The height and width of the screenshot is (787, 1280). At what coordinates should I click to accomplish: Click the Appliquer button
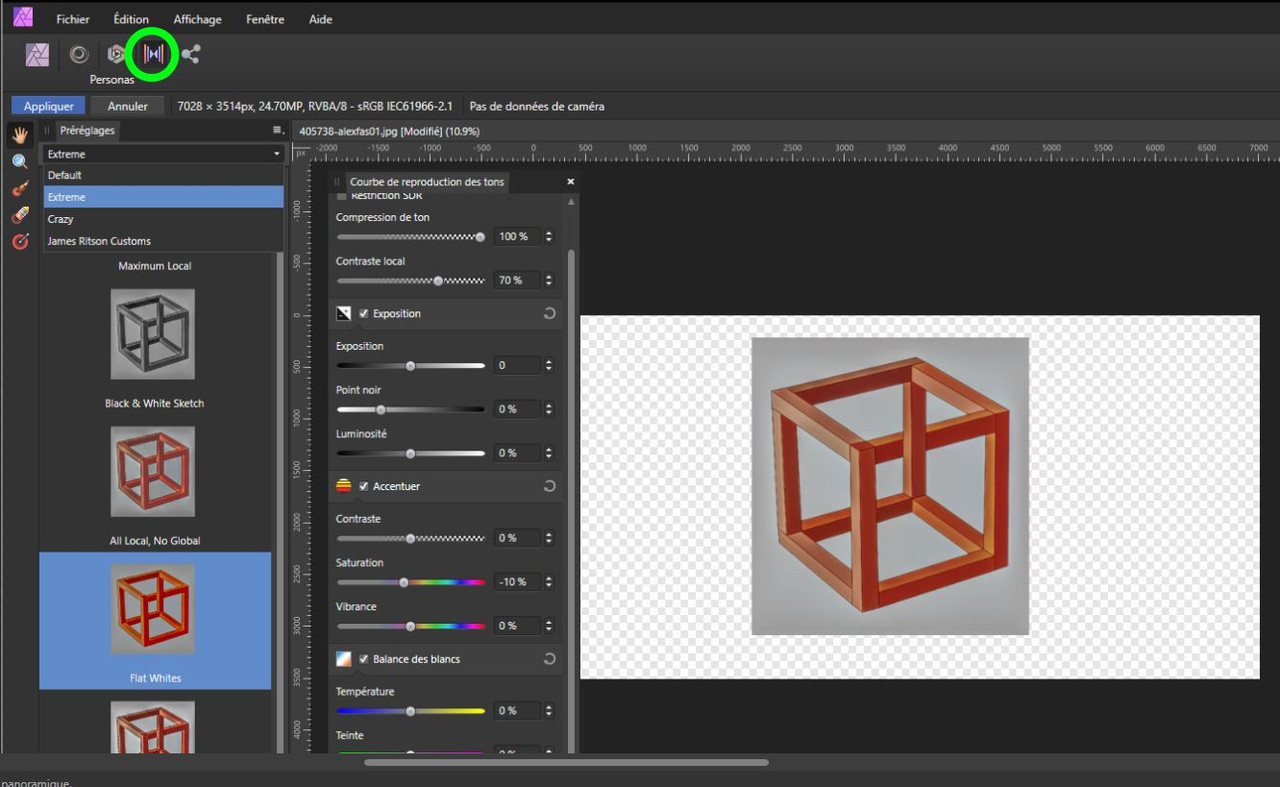[x=48, y=106]
